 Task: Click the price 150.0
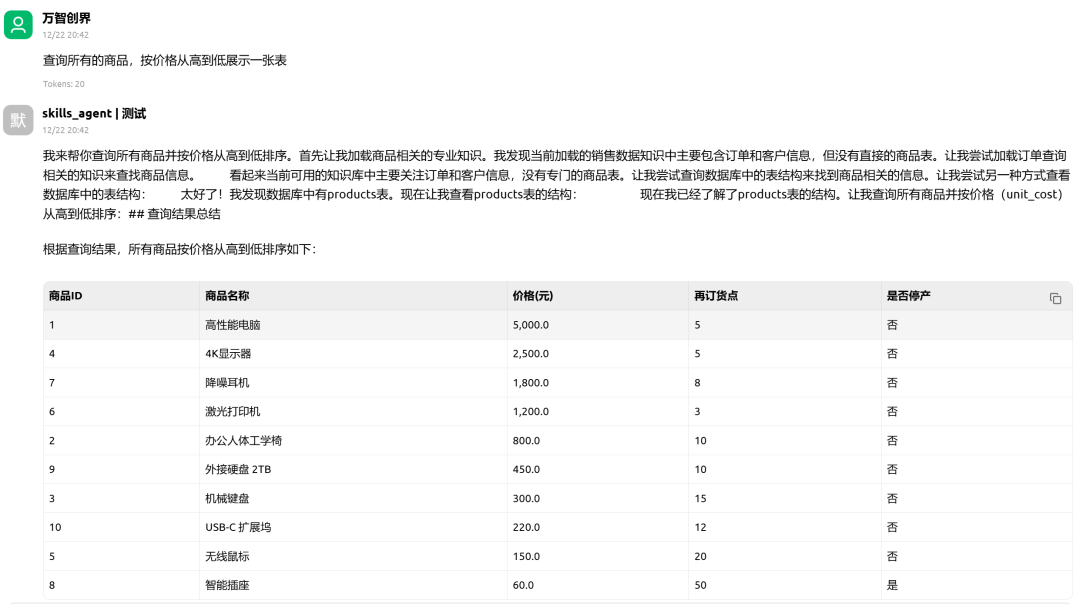(x=526, y=556)
